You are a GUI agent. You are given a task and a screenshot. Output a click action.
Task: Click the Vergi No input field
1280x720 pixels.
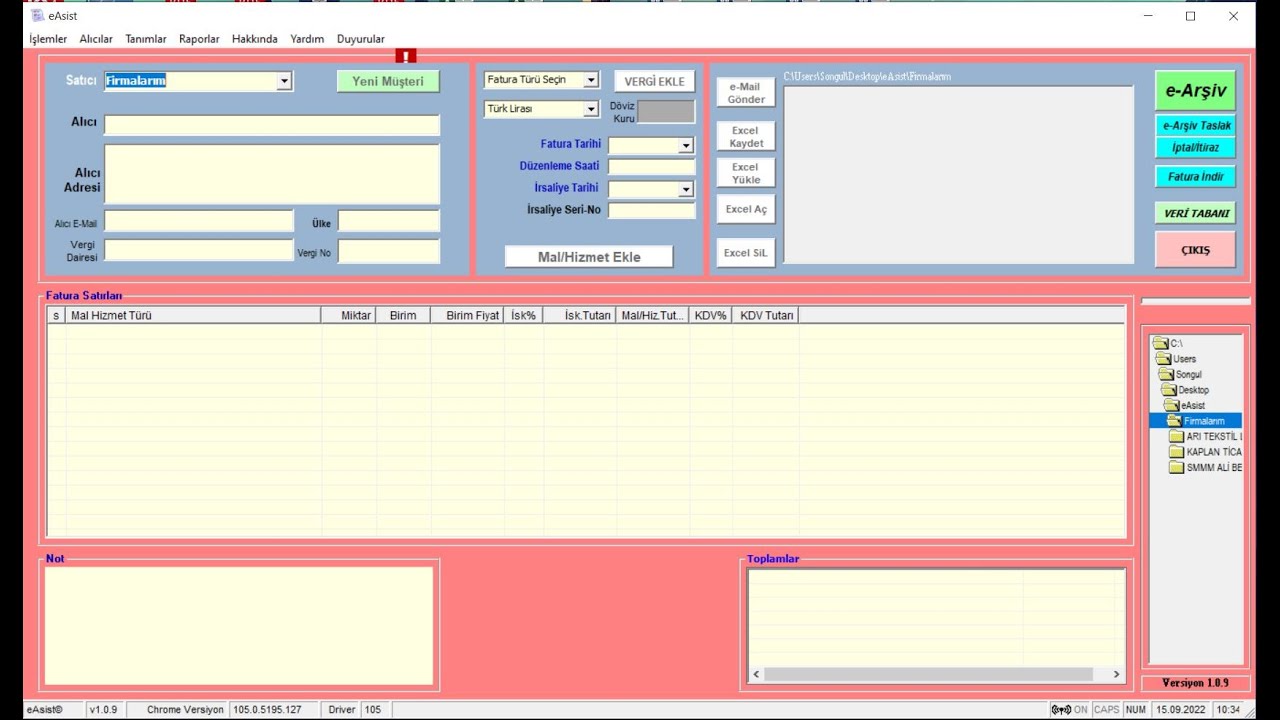click(x=389, y=251)
